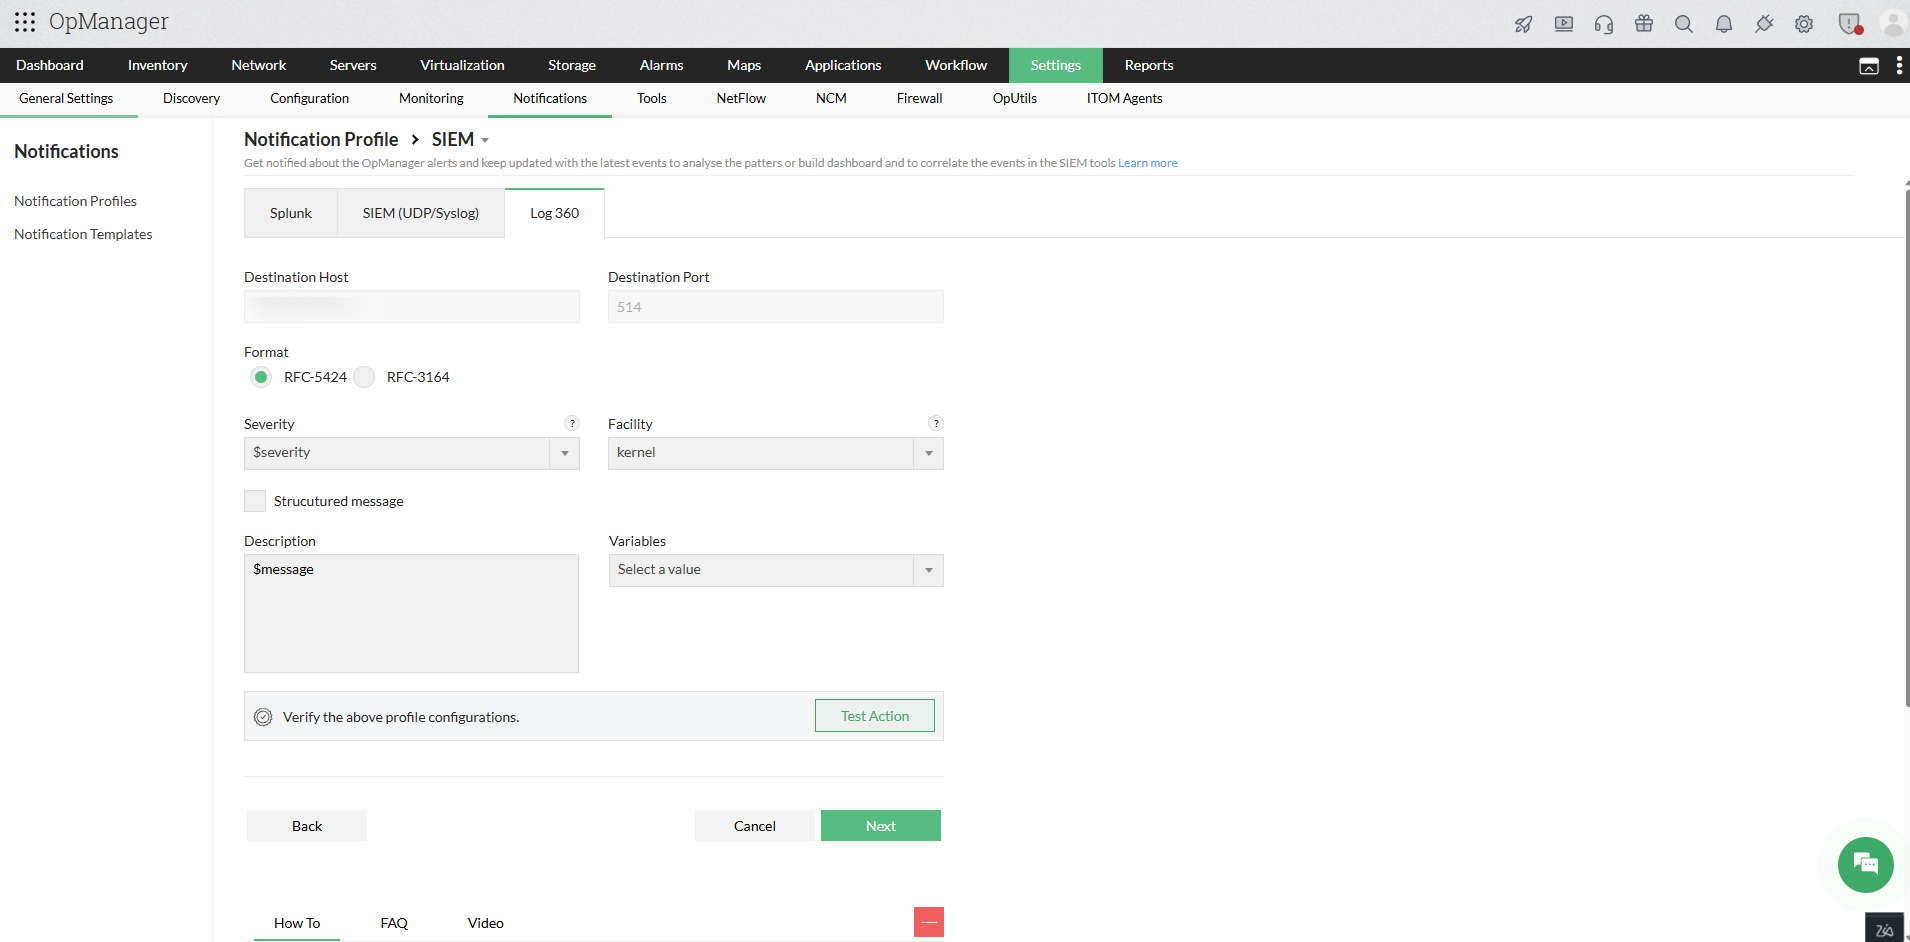Click the shield warning icon

[x=1850, y=24]
